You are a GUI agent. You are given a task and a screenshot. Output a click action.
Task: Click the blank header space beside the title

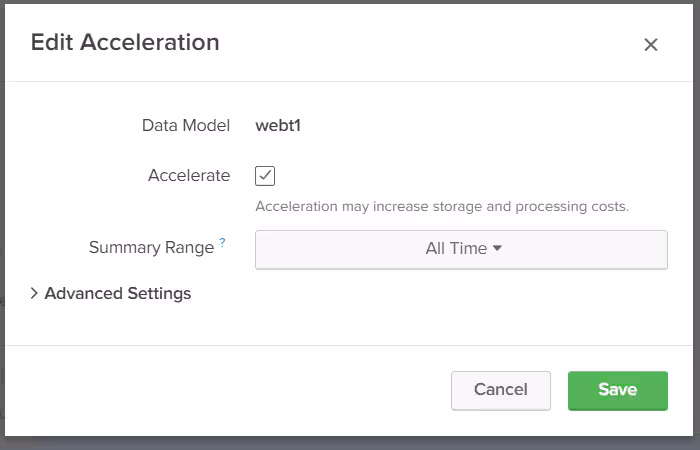point(430,42)
